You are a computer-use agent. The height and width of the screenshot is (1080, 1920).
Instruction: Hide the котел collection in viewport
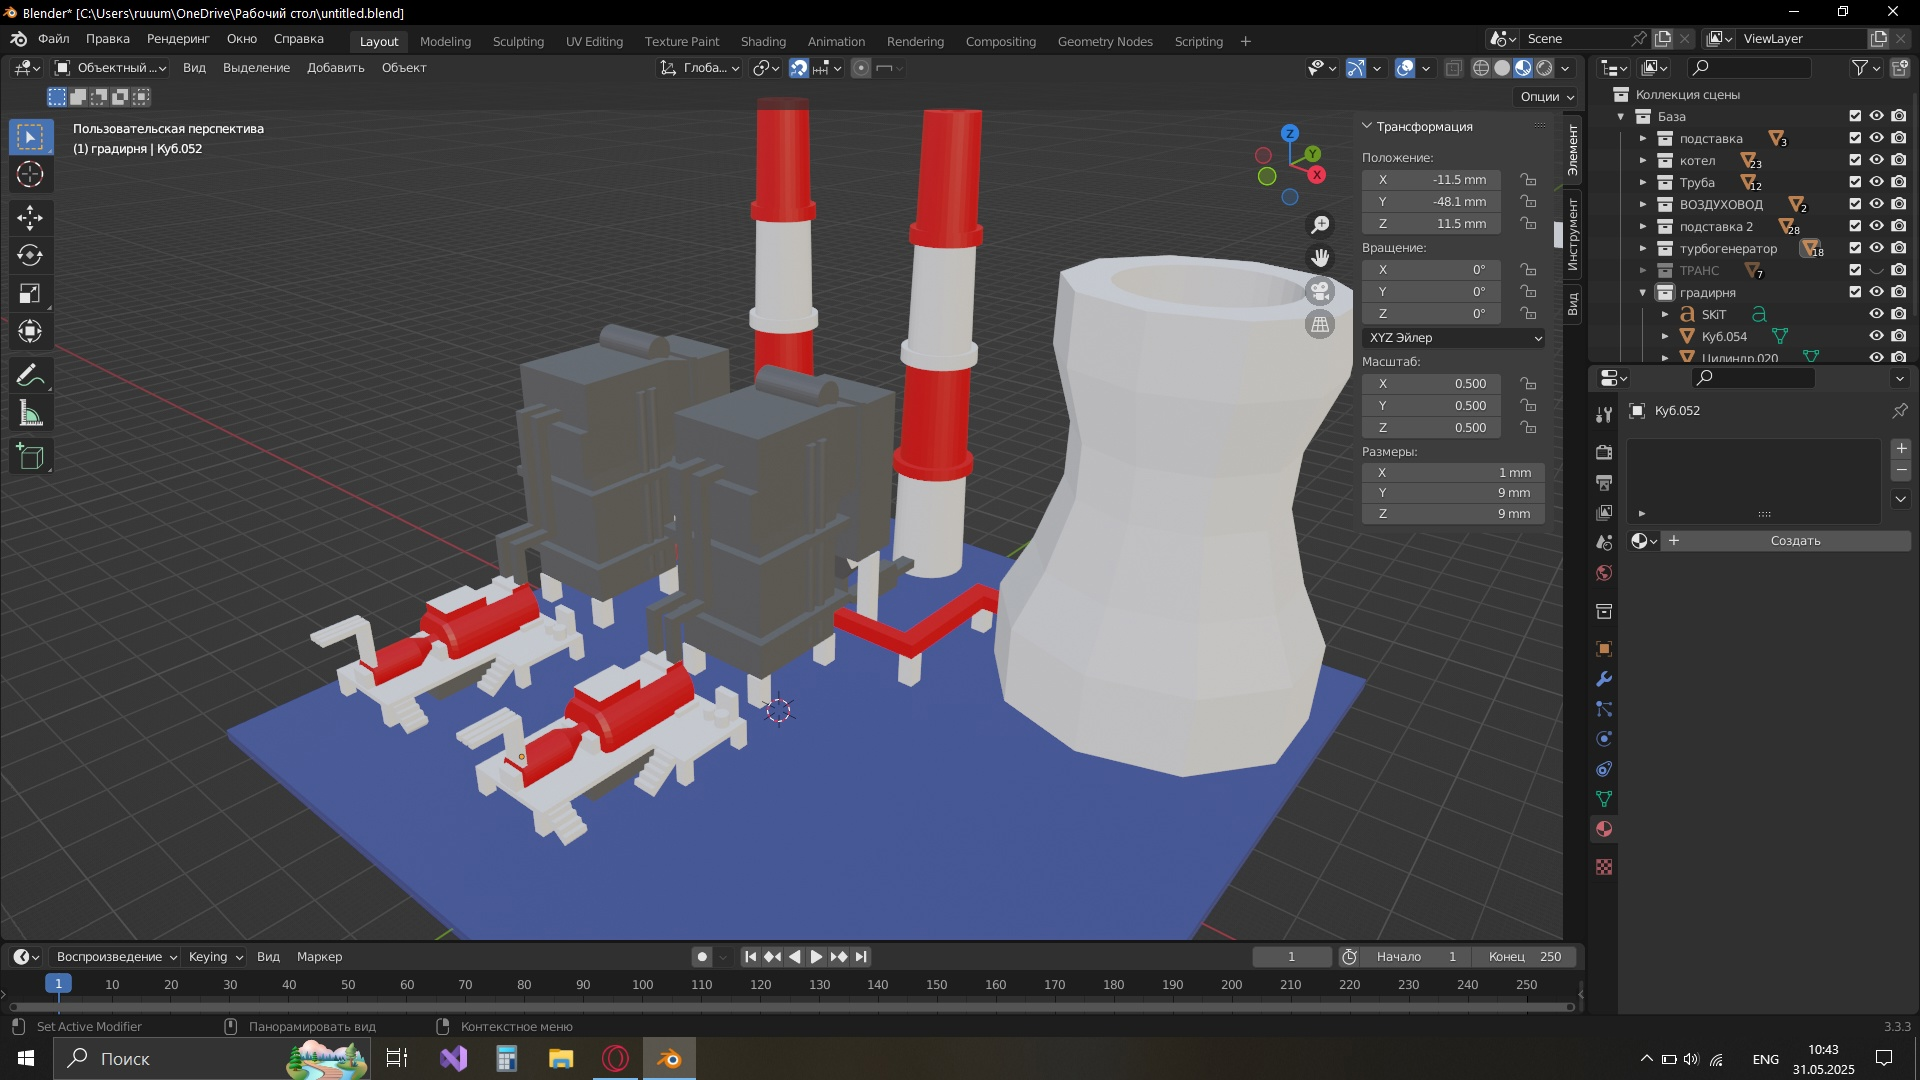point(1877,160)
